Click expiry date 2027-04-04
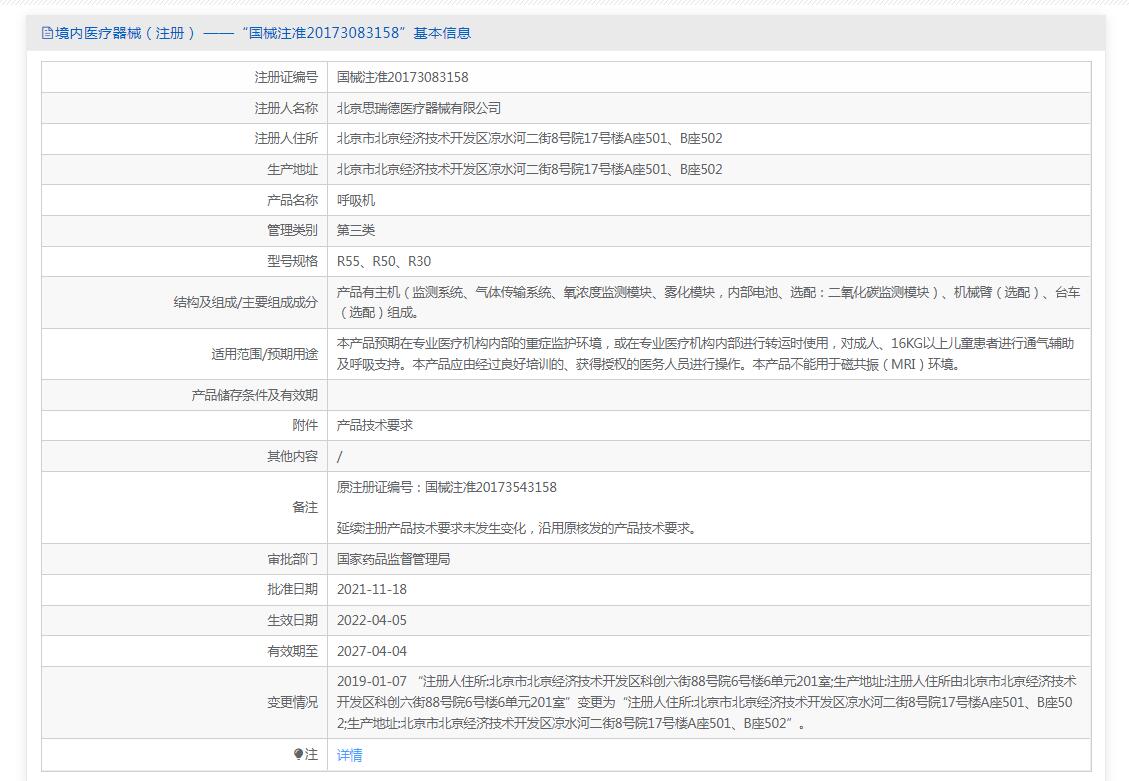 coord(372,651)
